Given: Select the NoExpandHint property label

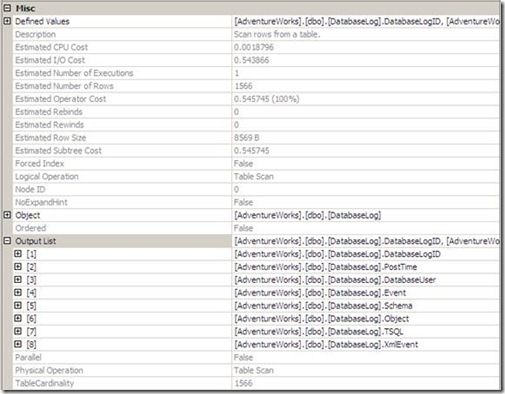Looking at the screenshot, I should [41, 202].
